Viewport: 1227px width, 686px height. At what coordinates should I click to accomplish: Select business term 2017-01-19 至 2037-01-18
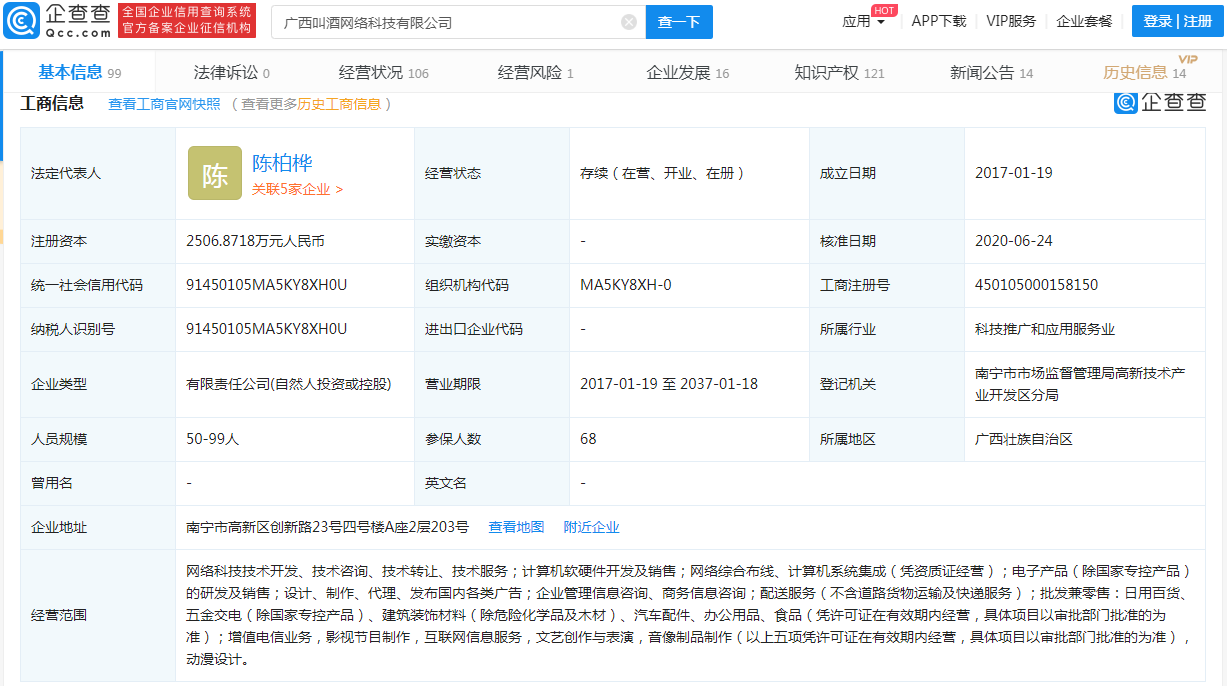669,385
